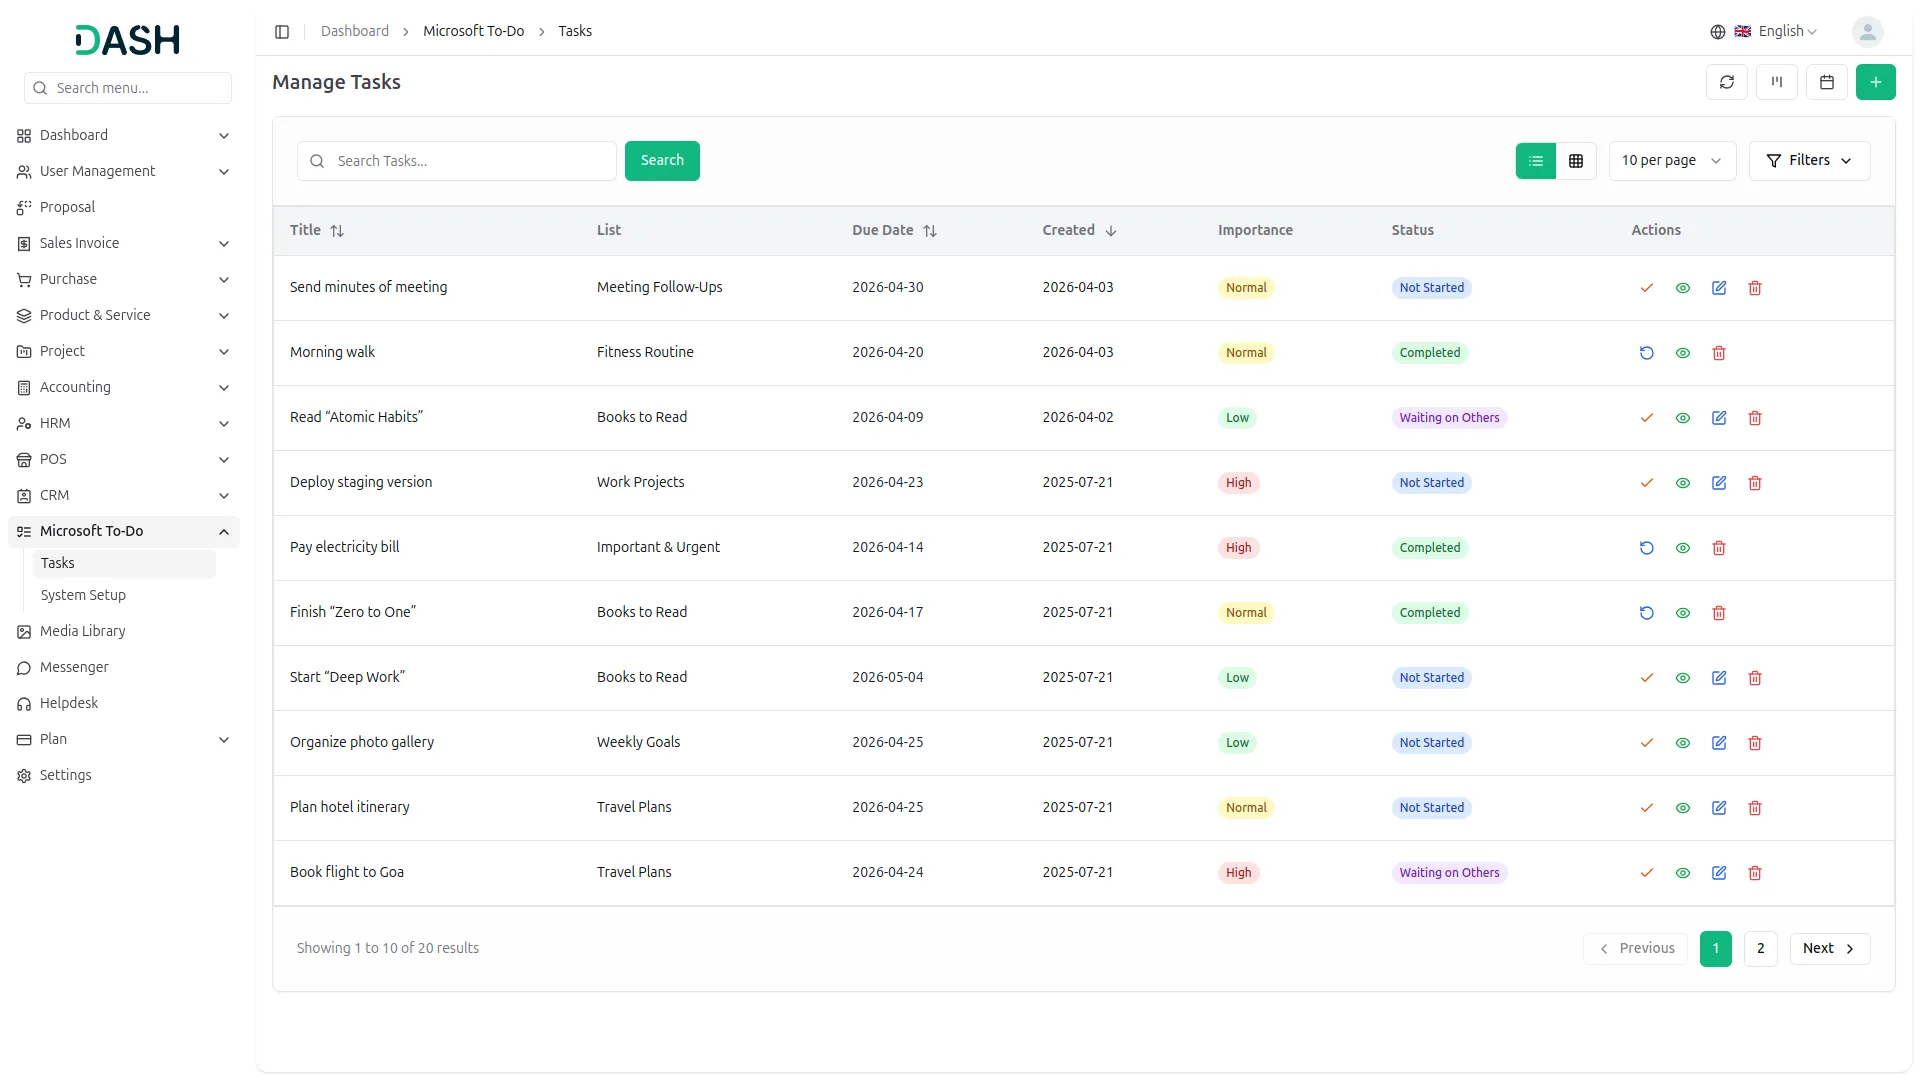Delete the 'Deploy staging version' task
Image resolution: width=1920 pixels, height=1080 pixels.
[1754, 483]
